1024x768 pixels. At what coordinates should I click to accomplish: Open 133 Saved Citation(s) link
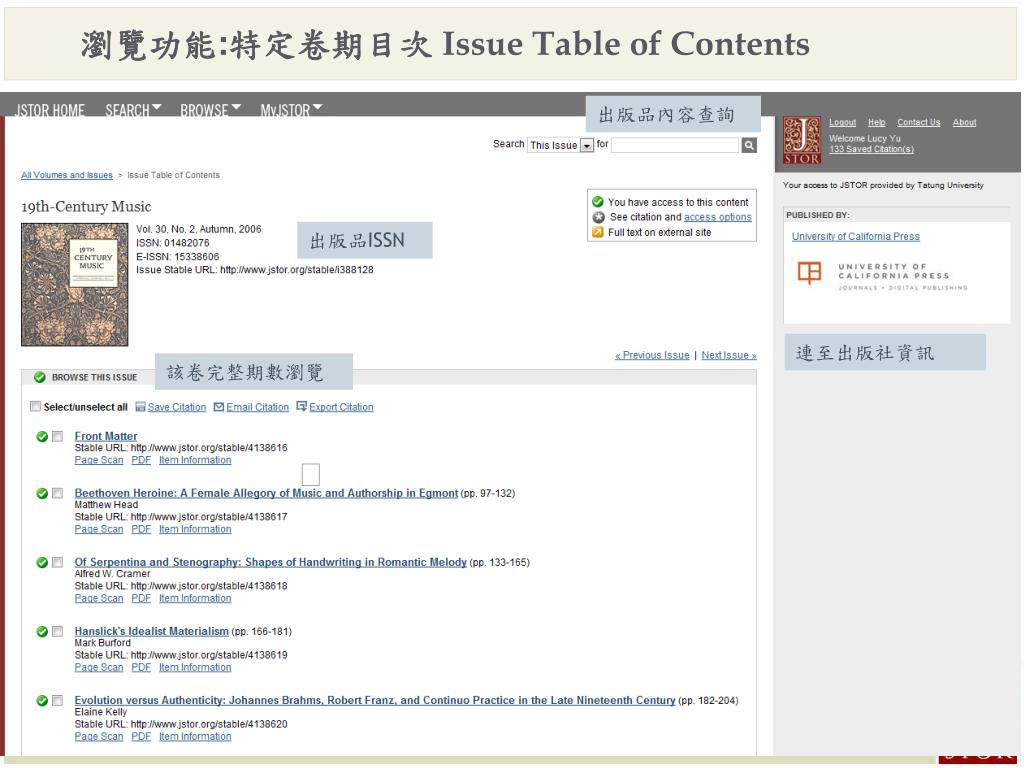tap(871, 149)
